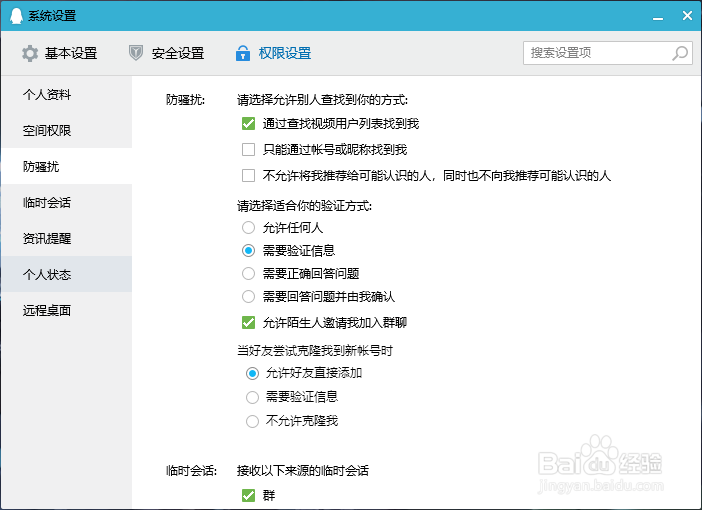
Task: Click the 当好友尝试克隆我到新帐号时 heading
Action: click(315, 351)
